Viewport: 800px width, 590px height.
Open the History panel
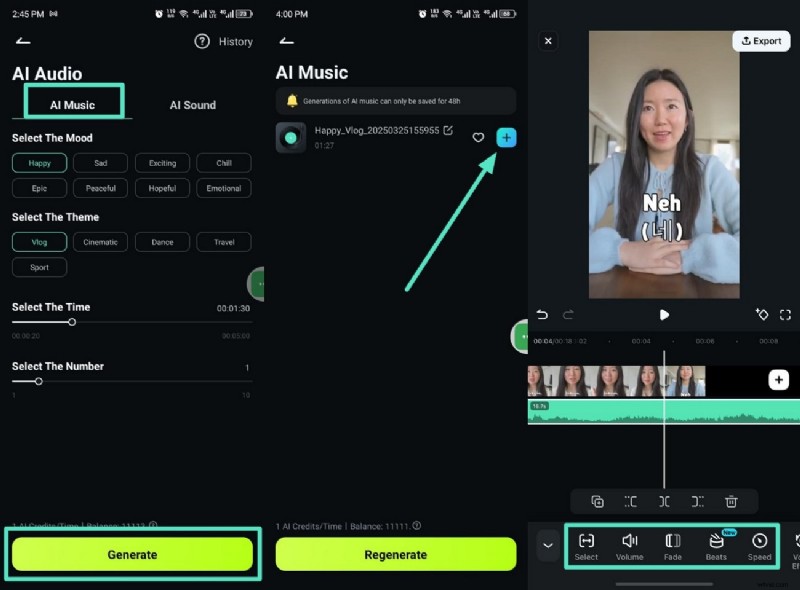tap(224, 41)
